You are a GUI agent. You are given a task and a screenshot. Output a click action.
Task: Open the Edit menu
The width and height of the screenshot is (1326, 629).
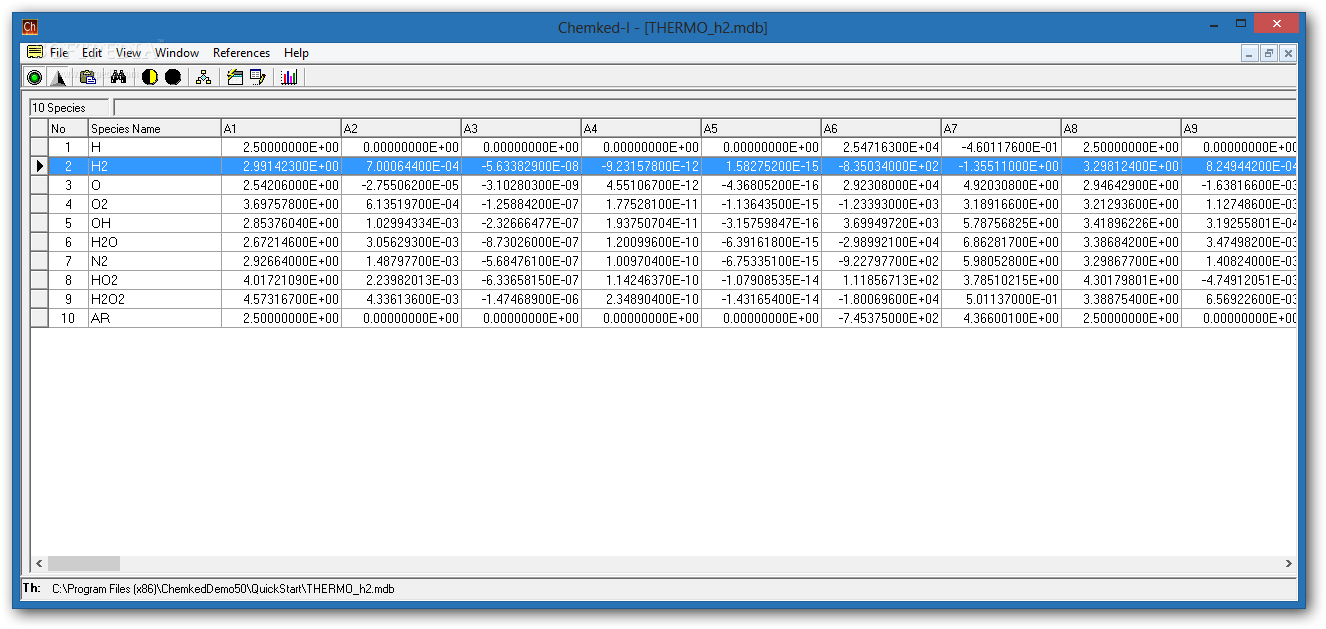(x=92, y=53)
